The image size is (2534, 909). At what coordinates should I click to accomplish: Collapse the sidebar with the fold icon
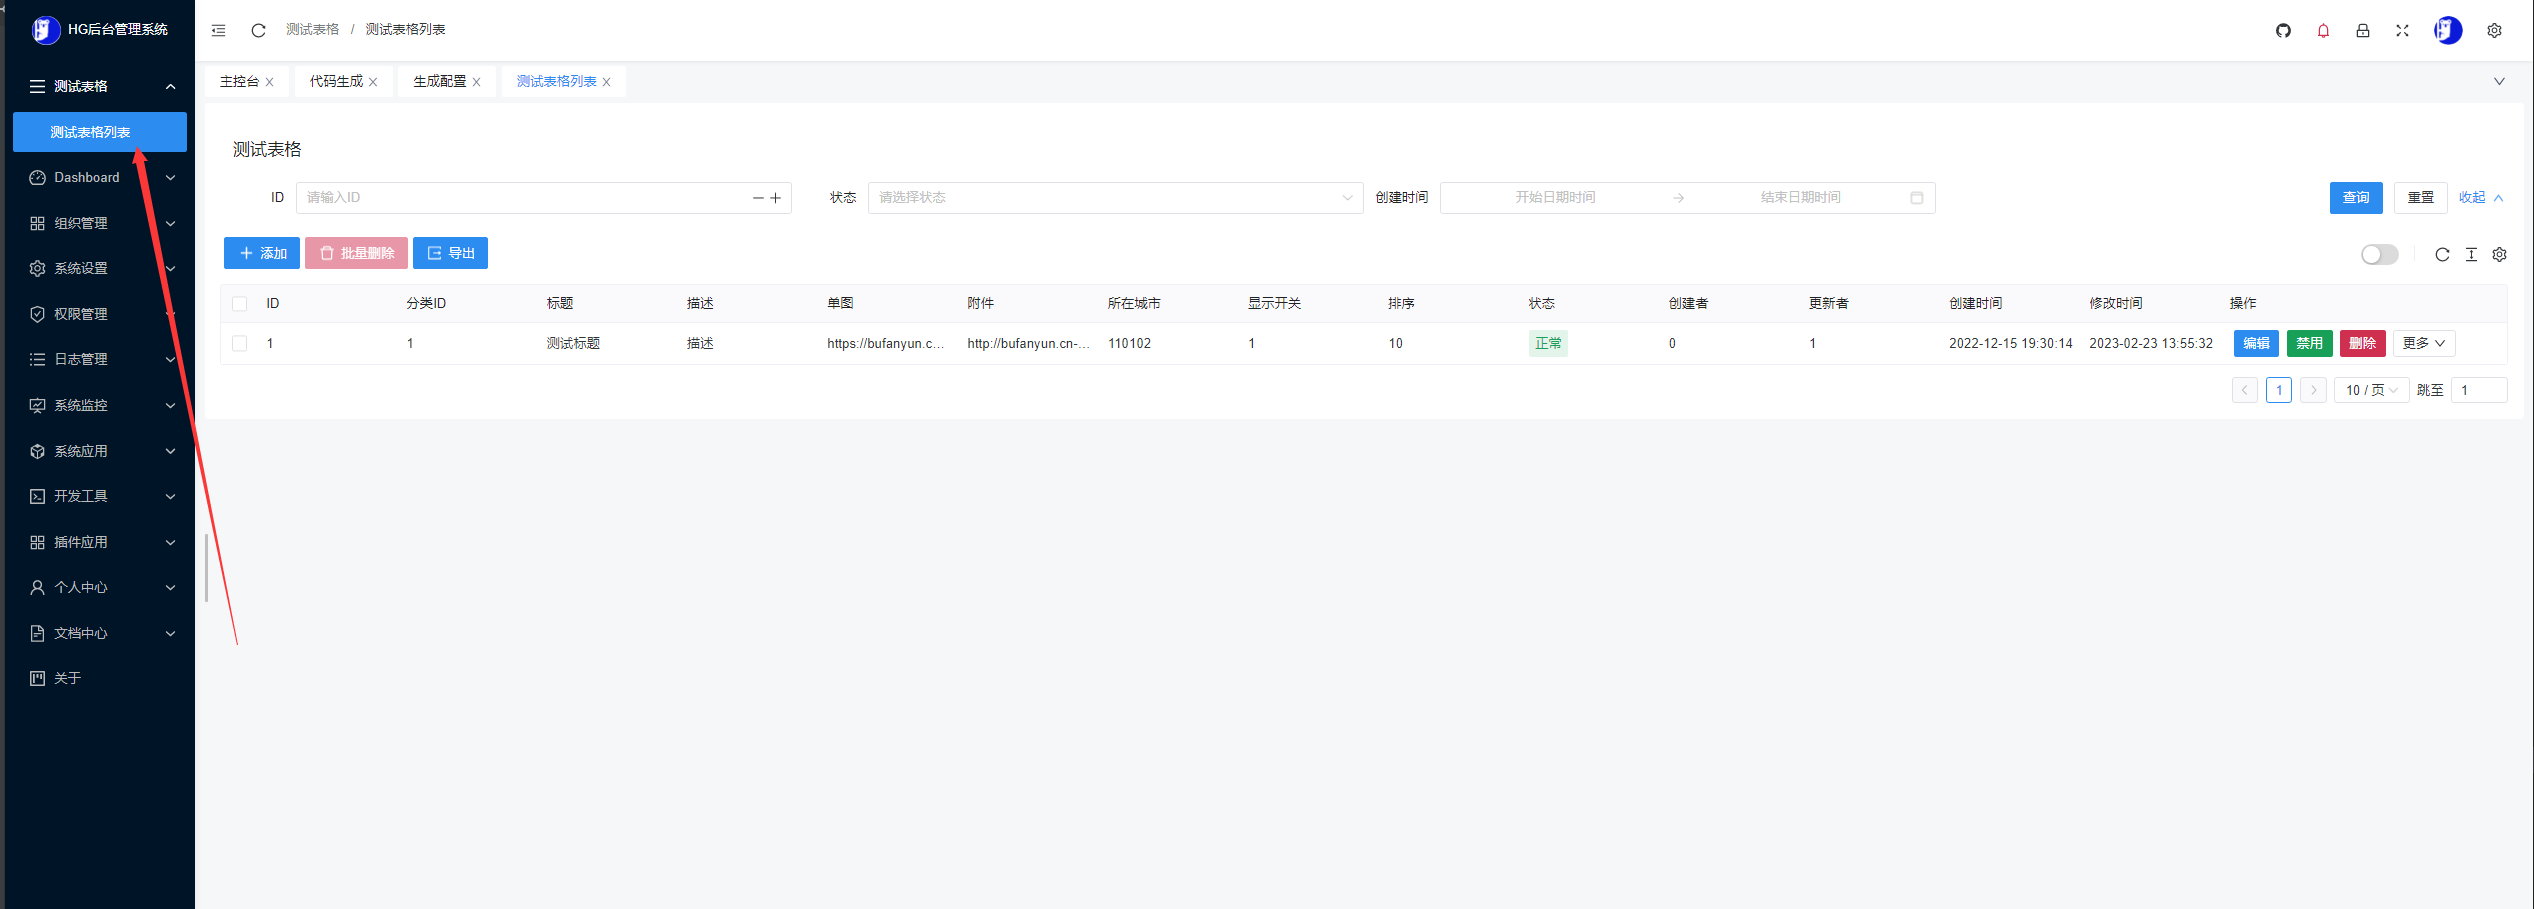pos(218,30)
